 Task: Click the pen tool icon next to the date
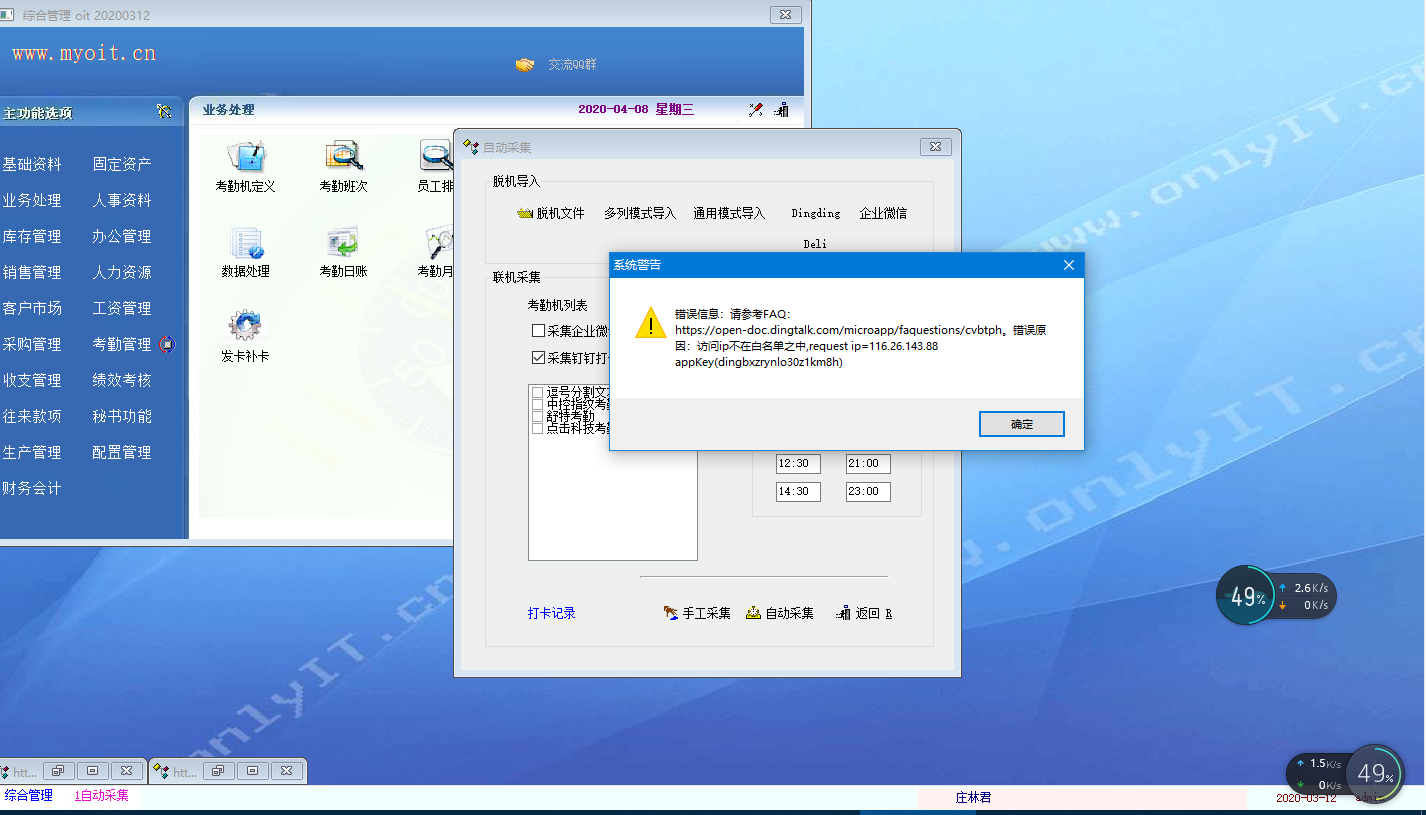click(756, 110)
